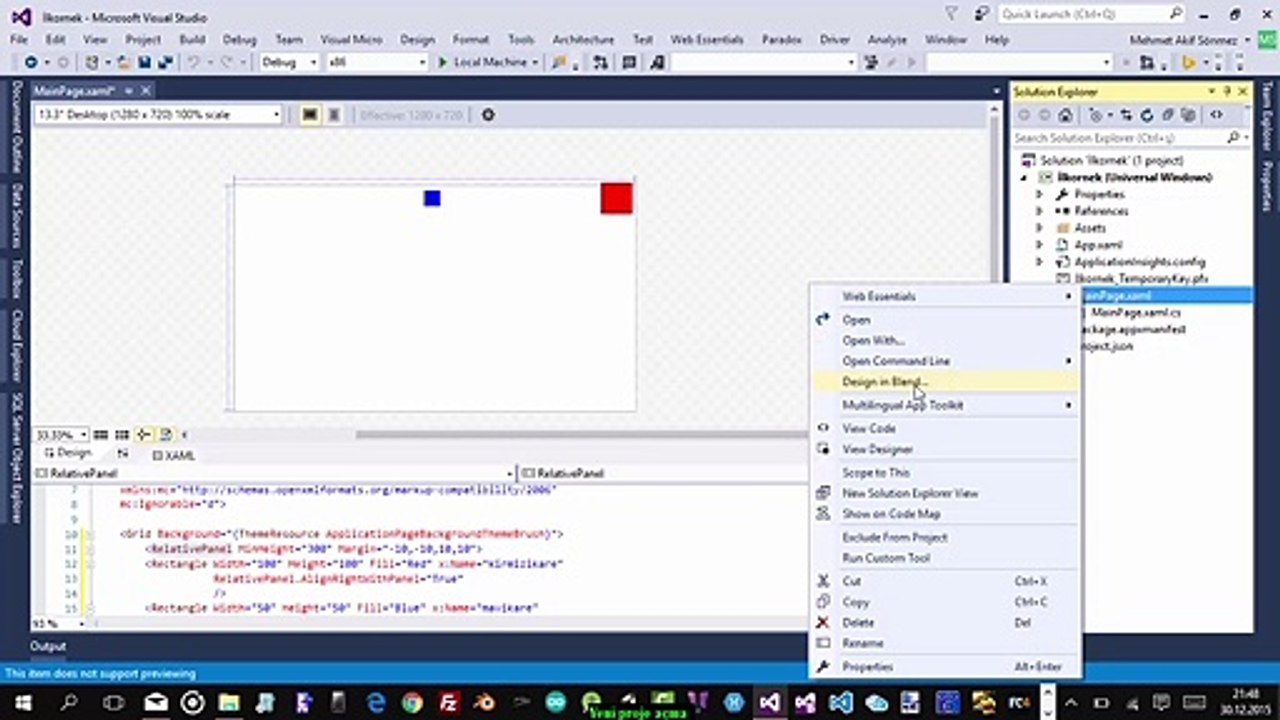This screenshot has width=1280, height=720.
Task: Click Solution Explorer Home icon
Action: (1066, 115)
